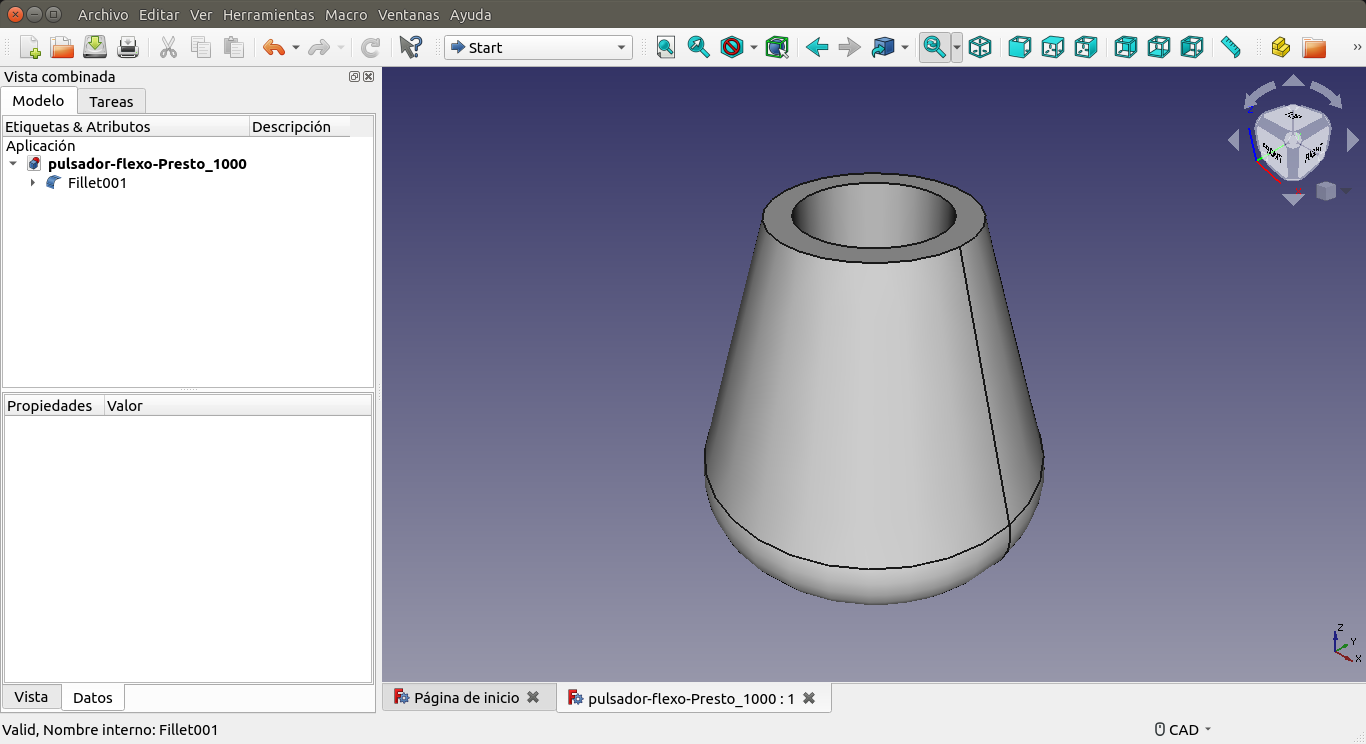Open the Start workbench dropdown

538,47
